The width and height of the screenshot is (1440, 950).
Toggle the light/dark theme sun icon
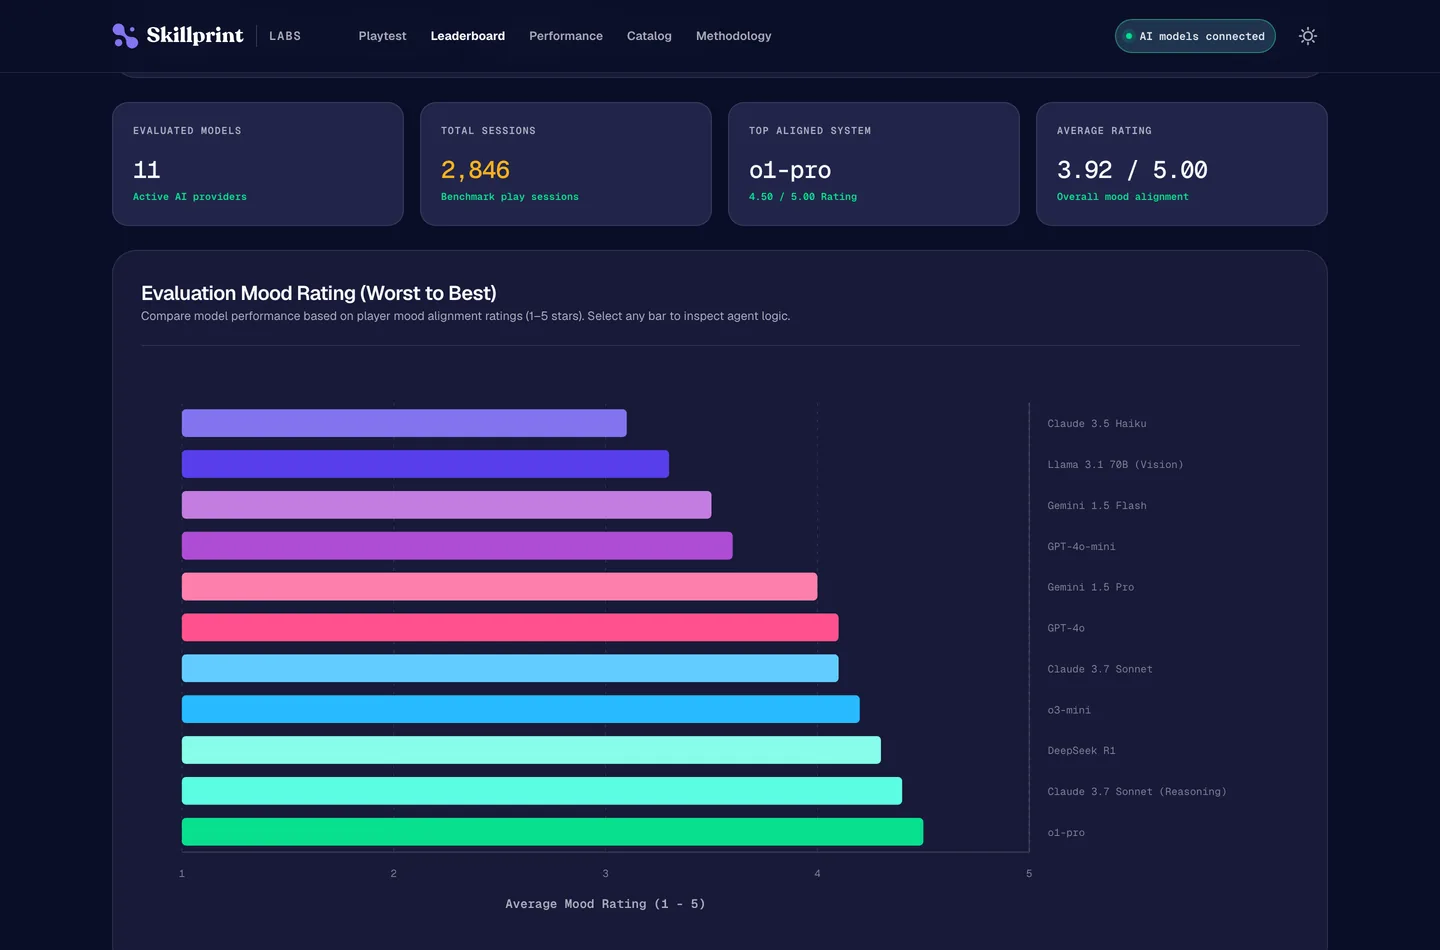coord(1307,36)
